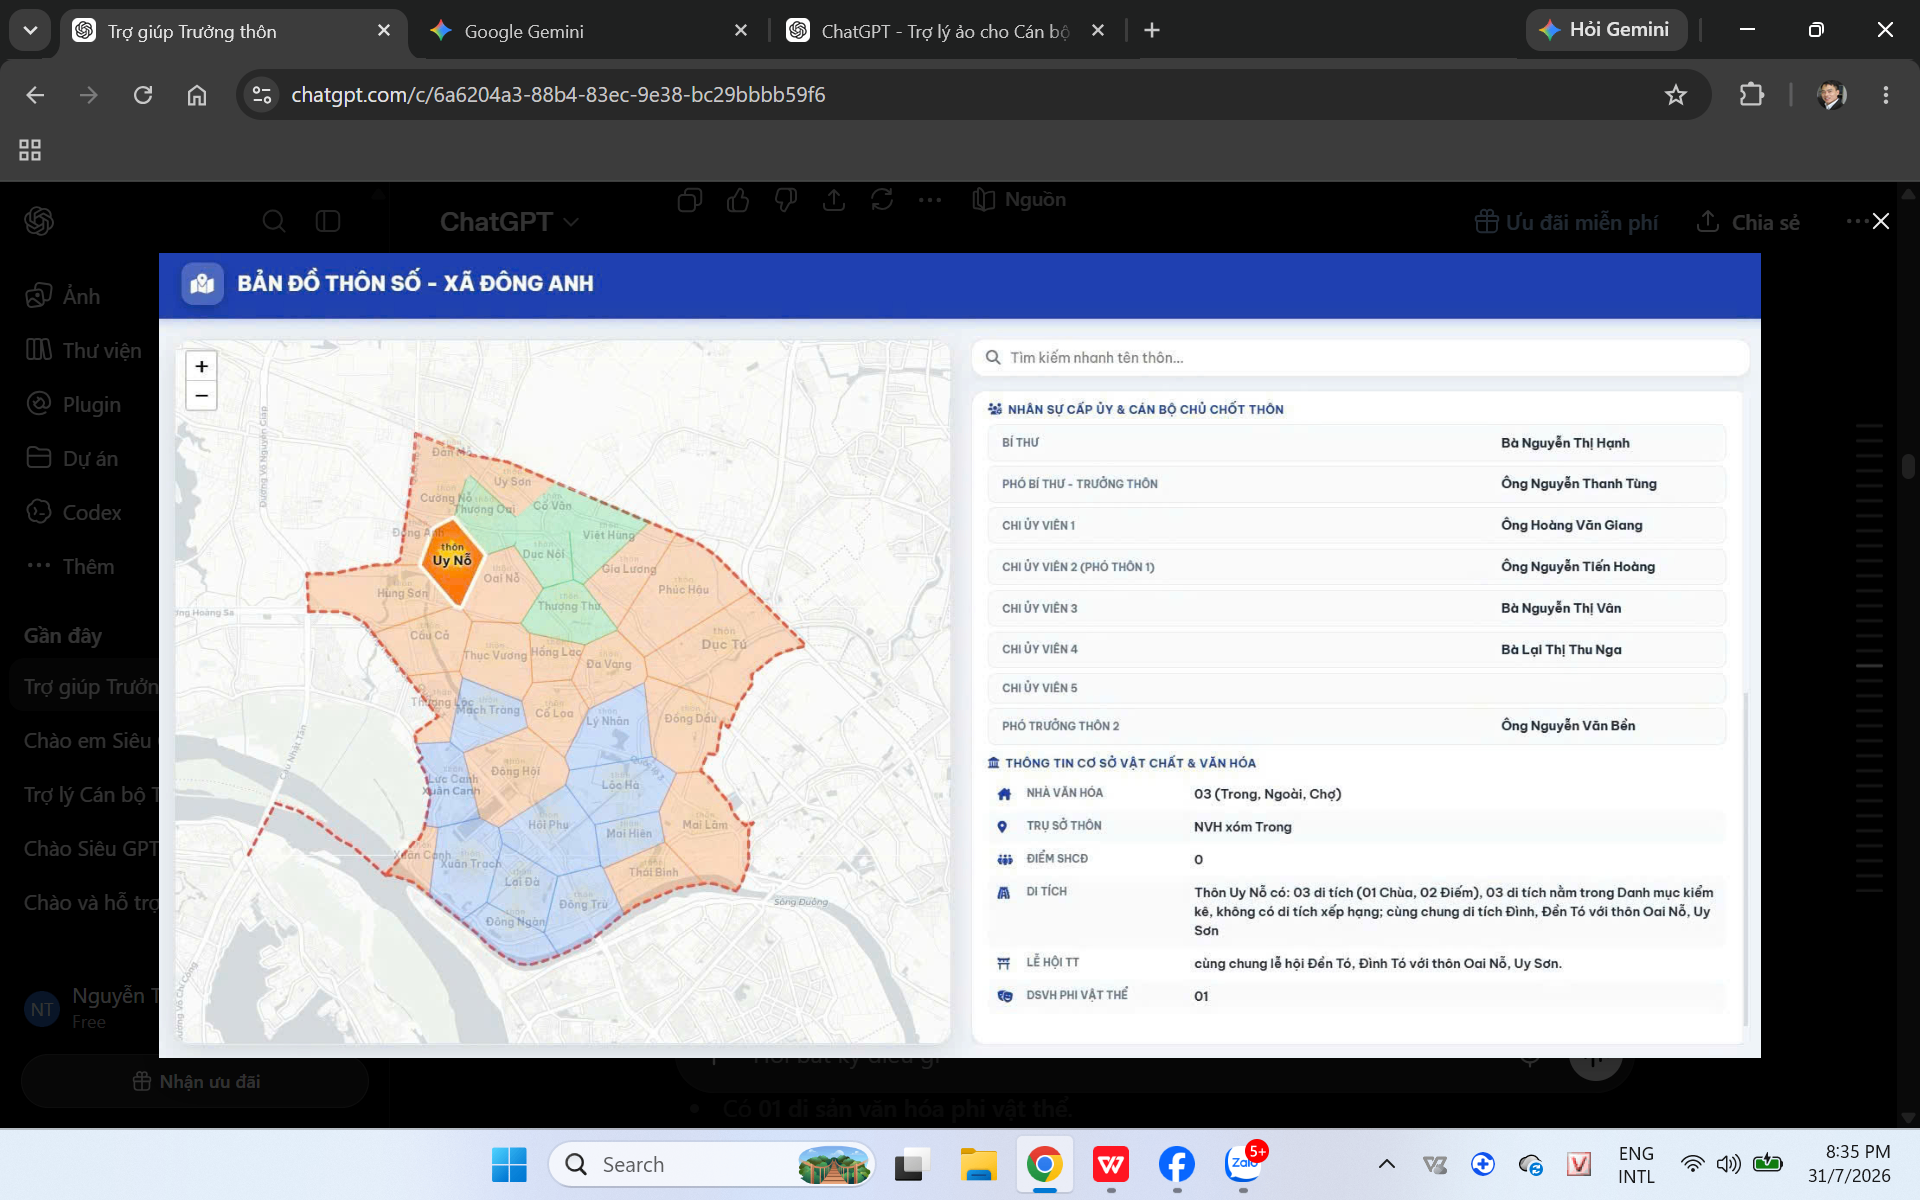Open Codex in ChatGPT sidebar
The width and height of the screenshot is (1920, 1200).
(74, 512)
